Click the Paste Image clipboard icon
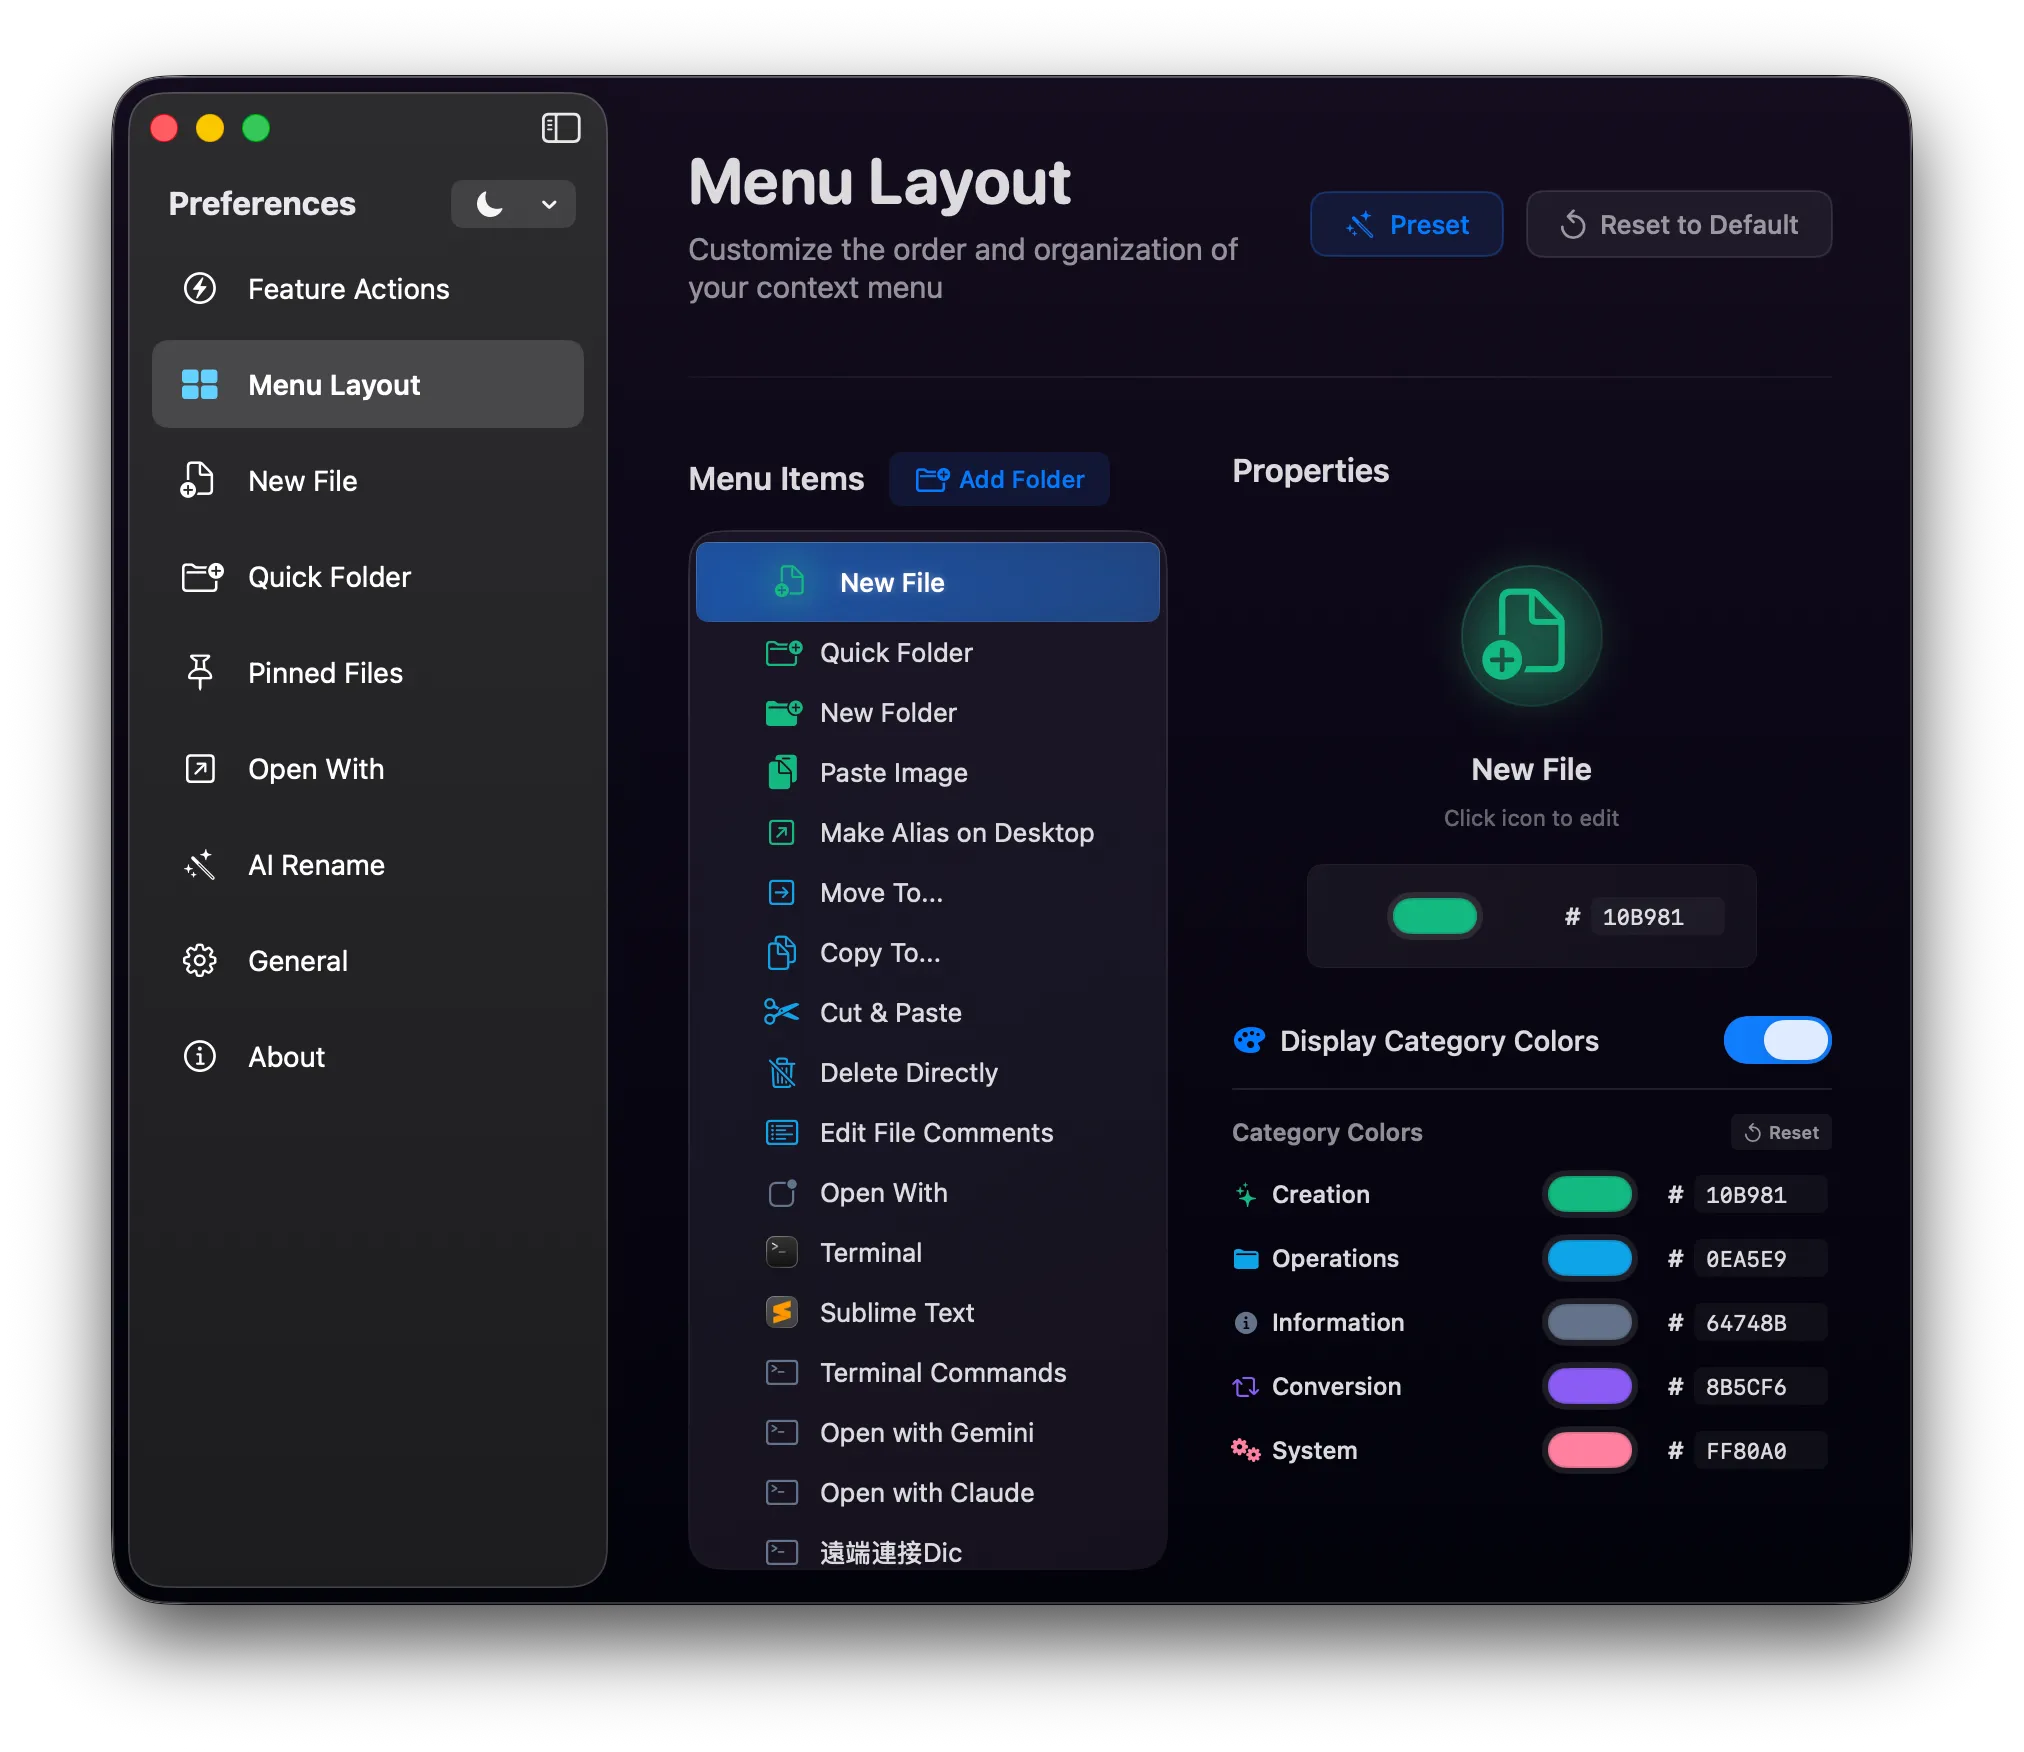Screen dimensions: 2024x1752 coord(782,772)
